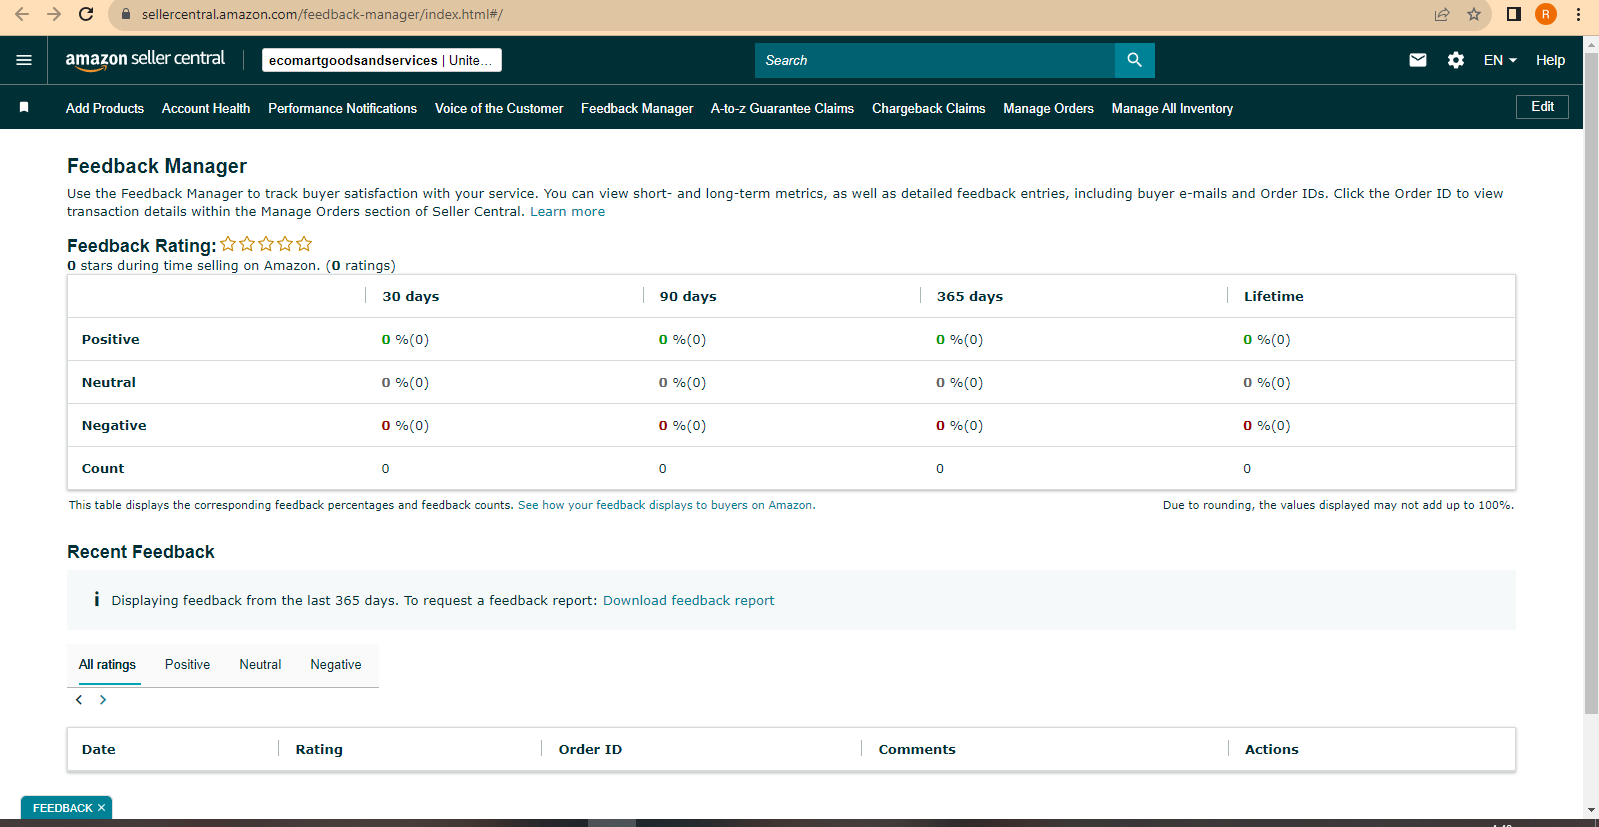Open Add Products in the nav bar

[105, 108]
